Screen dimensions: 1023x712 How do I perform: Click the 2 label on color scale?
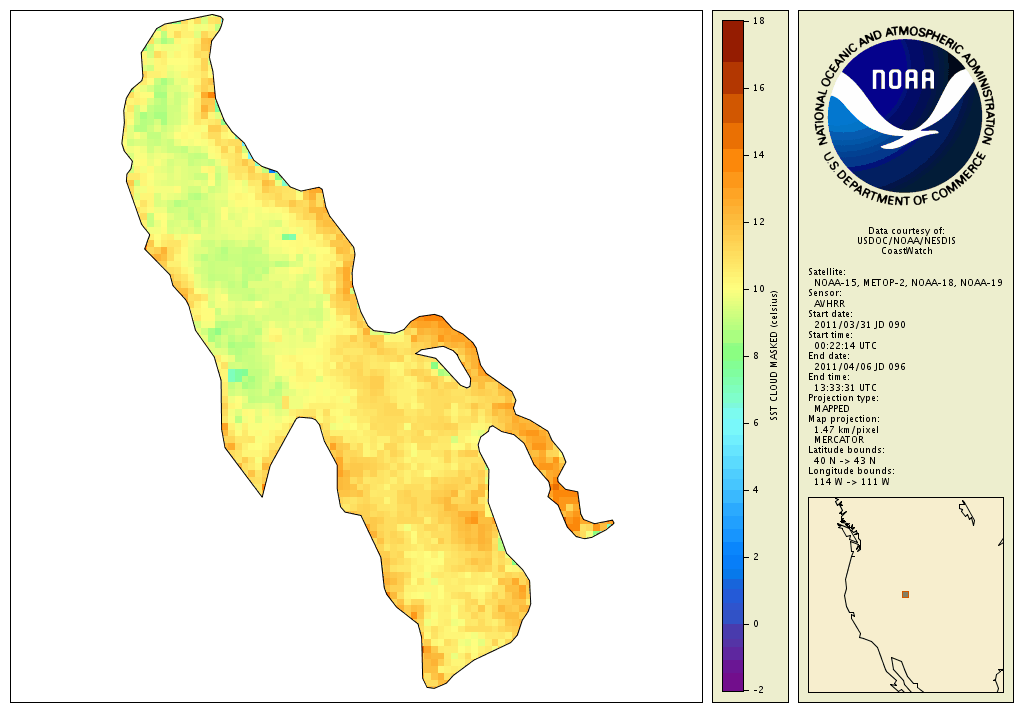pyautogui.click(x=756, y=557)
